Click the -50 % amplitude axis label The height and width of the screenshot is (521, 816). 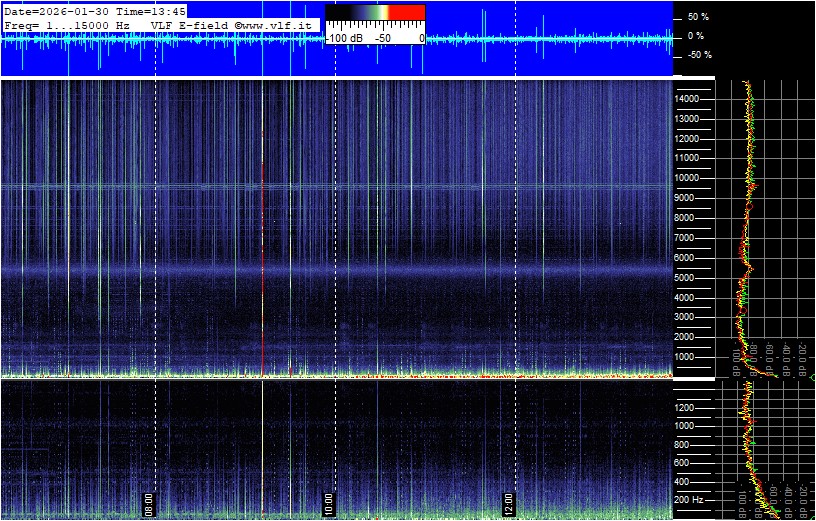(697, 55)
